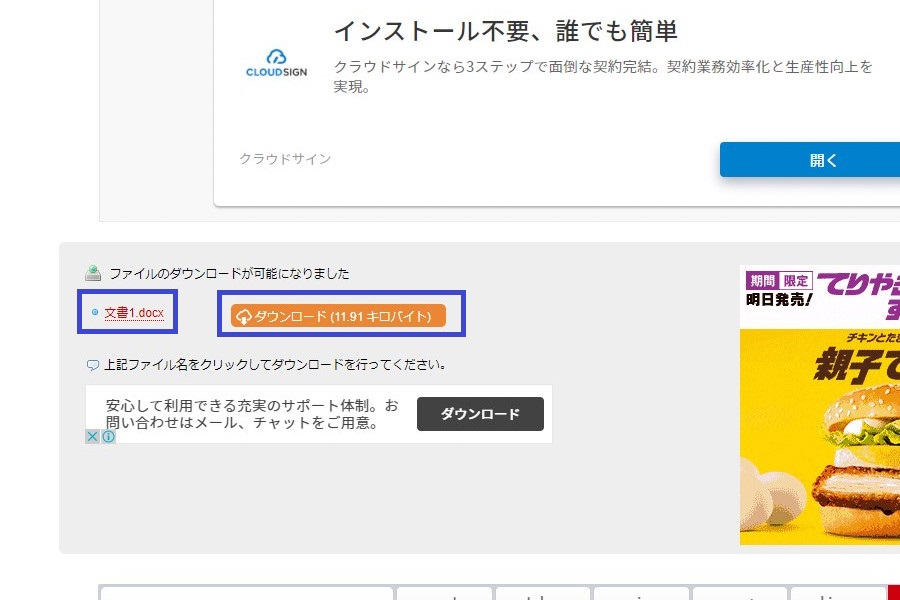Viewport: 900px width, 600px height.
Task: Click the CloudSign logo in the ad
Action: click(x=276, y=64)
